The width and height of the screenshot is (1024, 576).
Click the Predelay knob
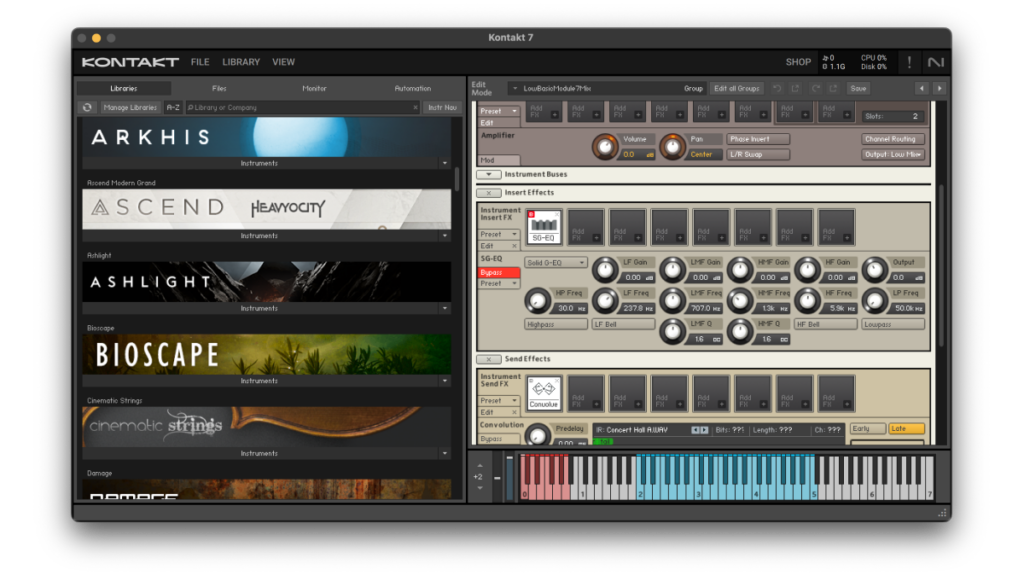tap(537, 435)
